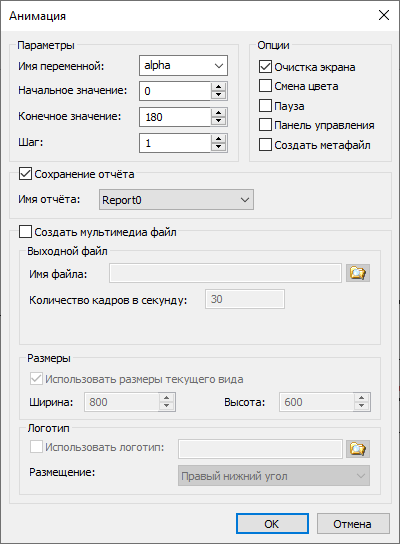Cancel the dialog with Отмена
This screenshot has height=544, width=400.
pos(353,524)
